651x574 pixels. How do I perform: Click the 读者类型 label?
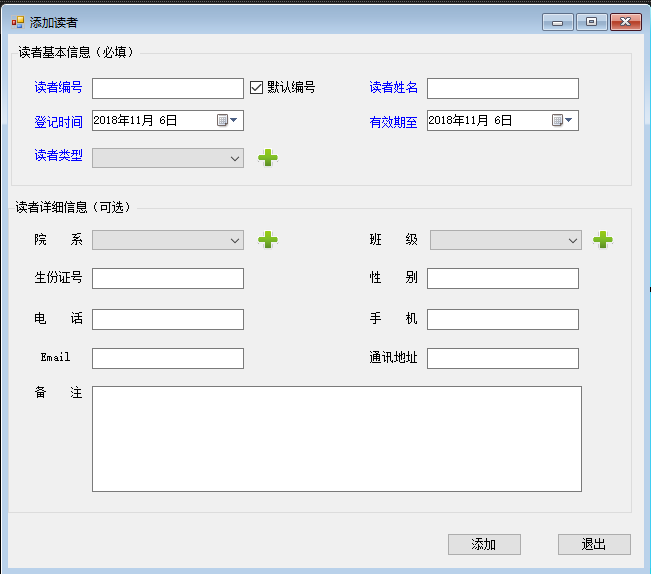point(58,155)
